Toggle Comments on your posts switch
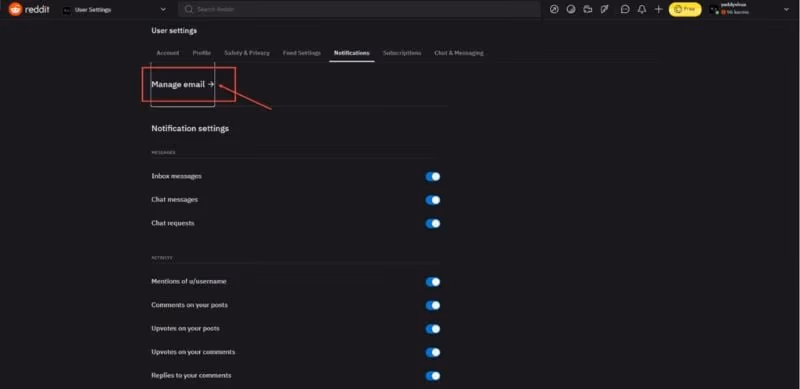This screenshot has width=800, height=389. click(x=433, y=305)
